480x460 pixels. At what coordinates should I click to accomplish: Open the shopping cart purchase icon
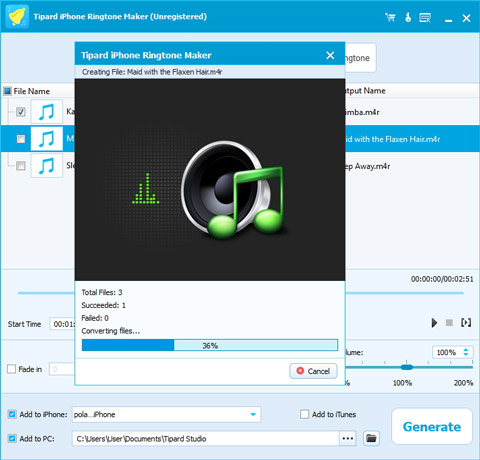click(390, 17)
